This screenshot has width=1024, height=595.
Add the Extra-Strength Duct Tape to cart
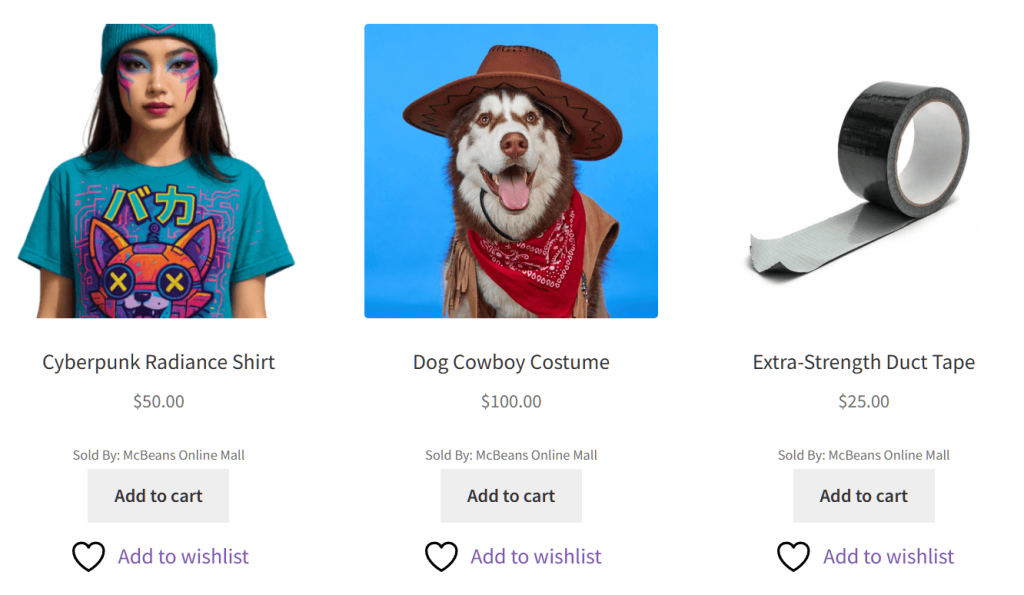(864, 495)
